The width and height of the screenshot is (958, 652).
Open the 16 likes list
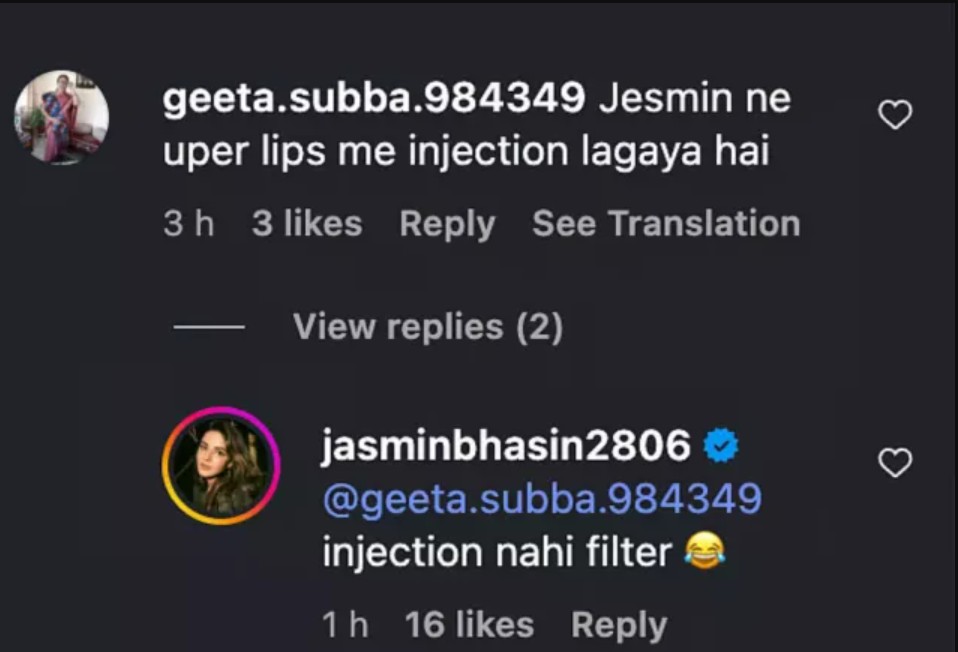tap(469, 625)
